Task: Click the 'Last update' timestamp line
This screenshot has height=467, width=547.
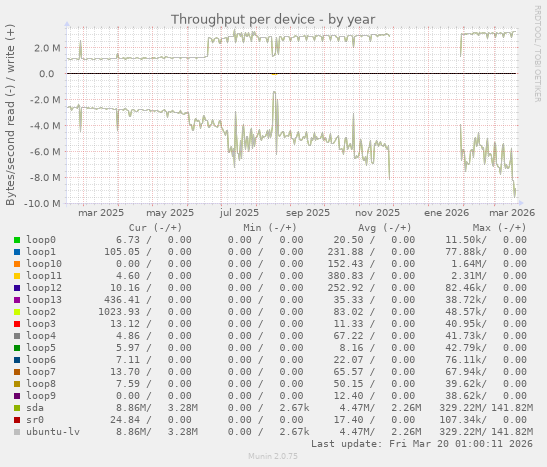Action: [422, 444]
